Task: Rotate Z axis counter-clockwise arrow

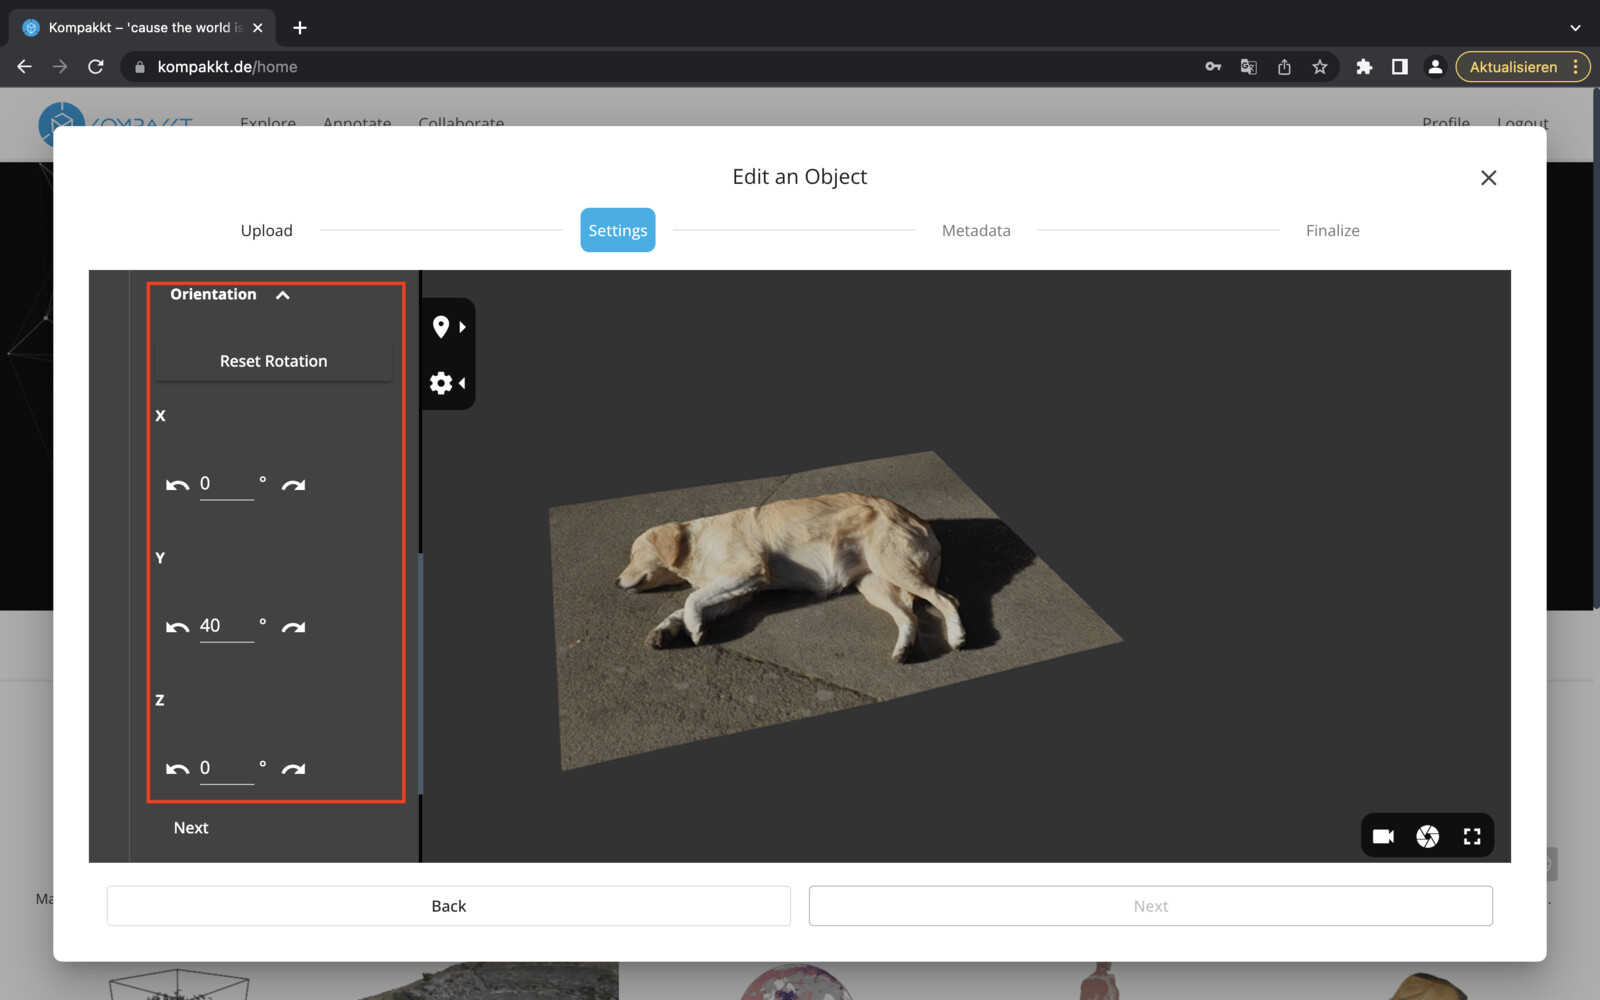Action: pyautogui.click(x=177, y=769)
